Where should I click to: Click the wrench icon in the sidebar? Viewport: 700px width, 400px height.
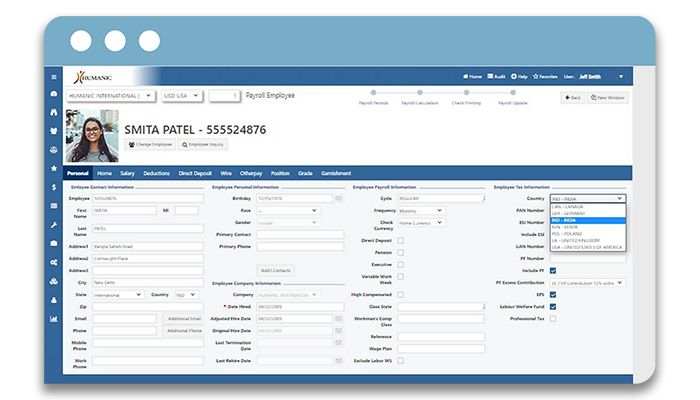click(54, 224)
